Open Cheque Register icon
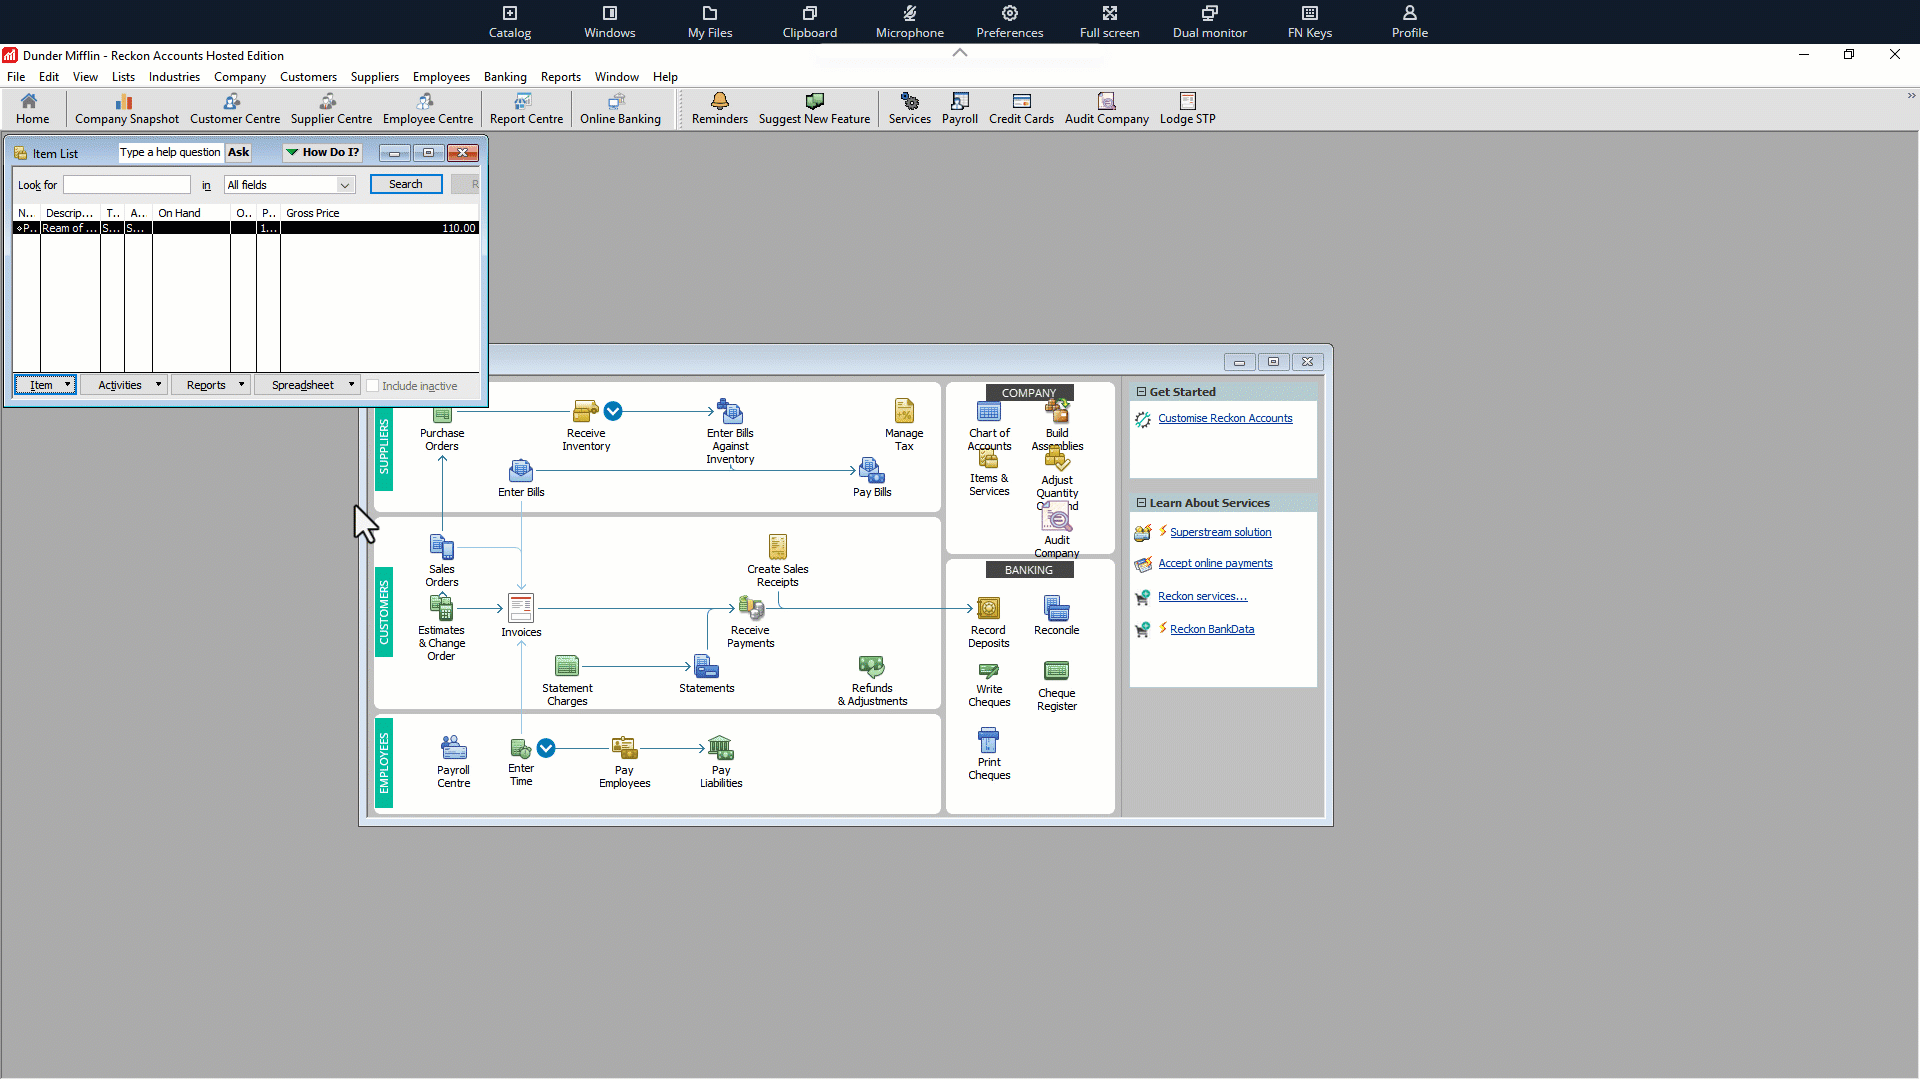Screen dimensions: 1920x1080 click(x=1056, y=686)
